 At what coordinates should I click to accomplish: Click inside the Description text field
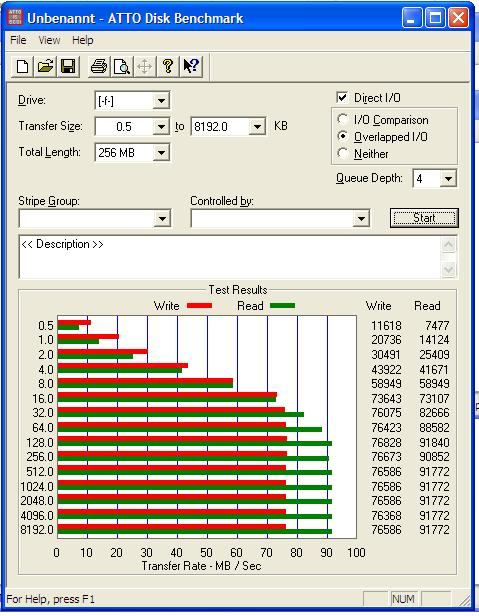pos(230,257)
